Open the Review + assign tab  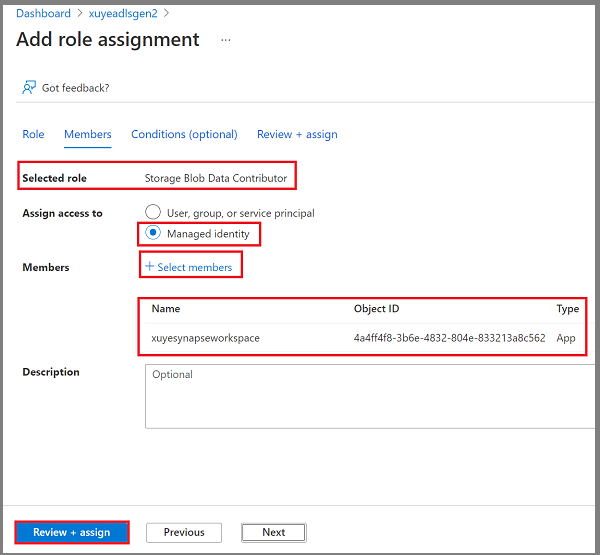[x=297, y=134]
